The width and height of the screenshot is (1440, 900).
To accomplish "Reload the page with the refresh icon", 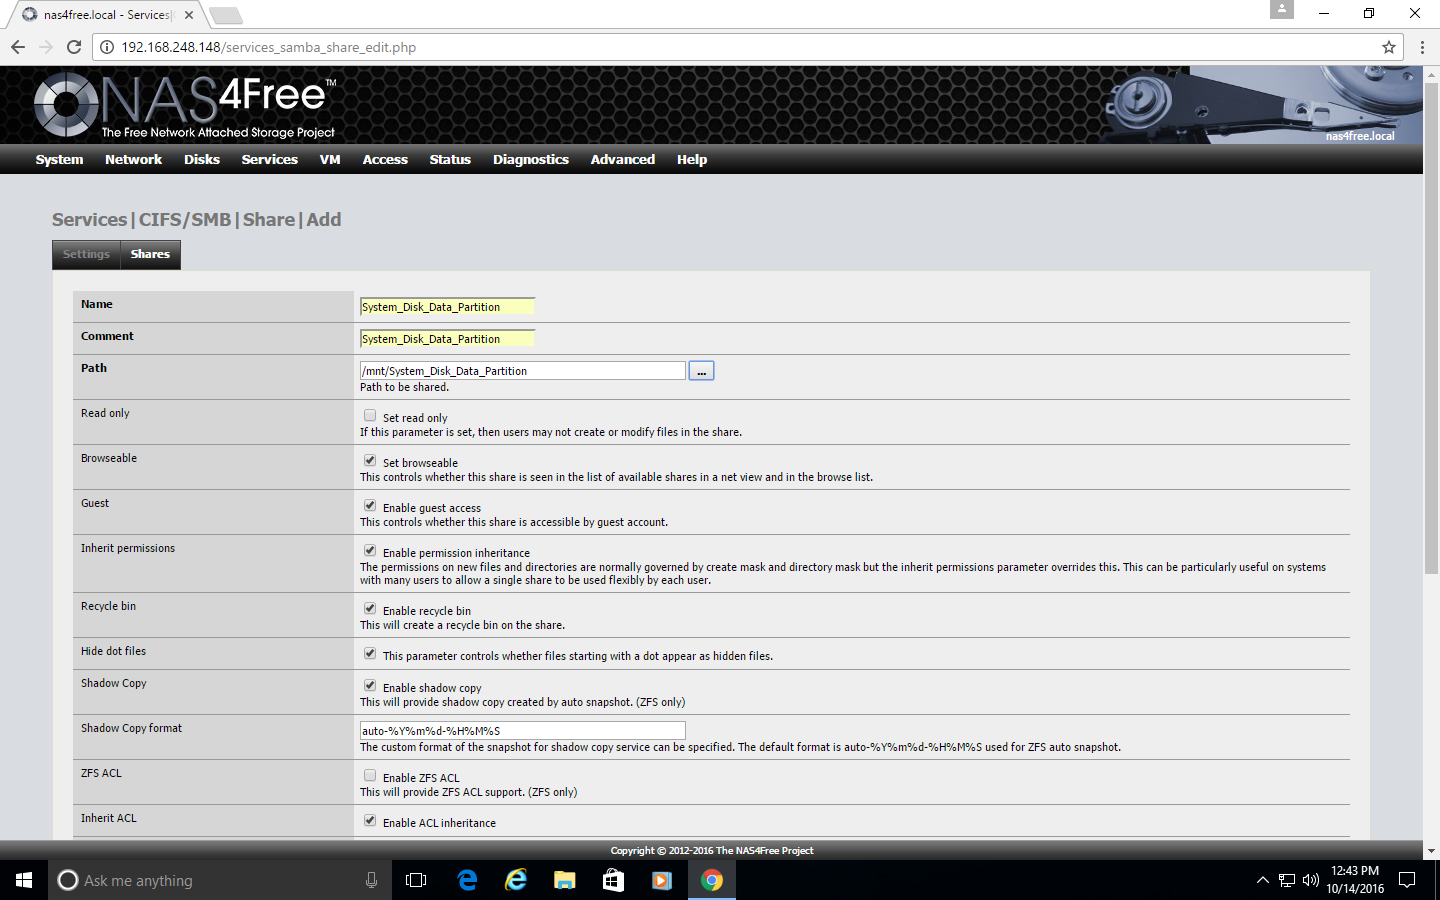I will click(74, 47).
